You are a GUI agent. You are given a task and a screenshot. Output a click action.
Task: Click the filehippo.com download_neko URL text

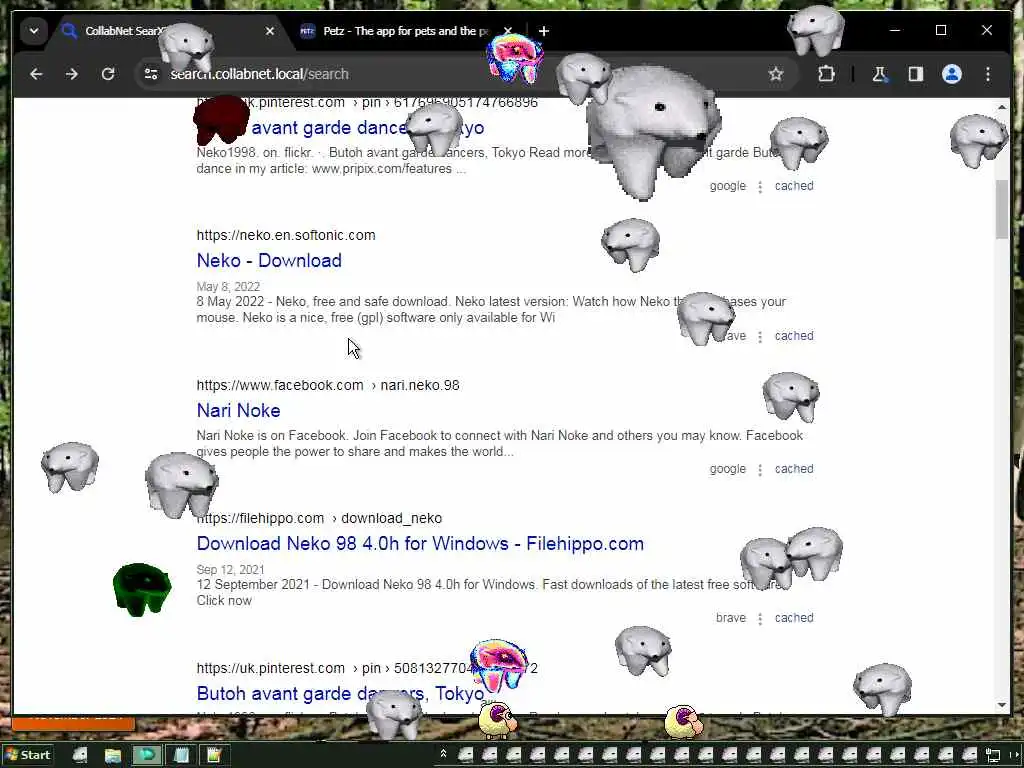pyautogui.click(x=319, y=519)
